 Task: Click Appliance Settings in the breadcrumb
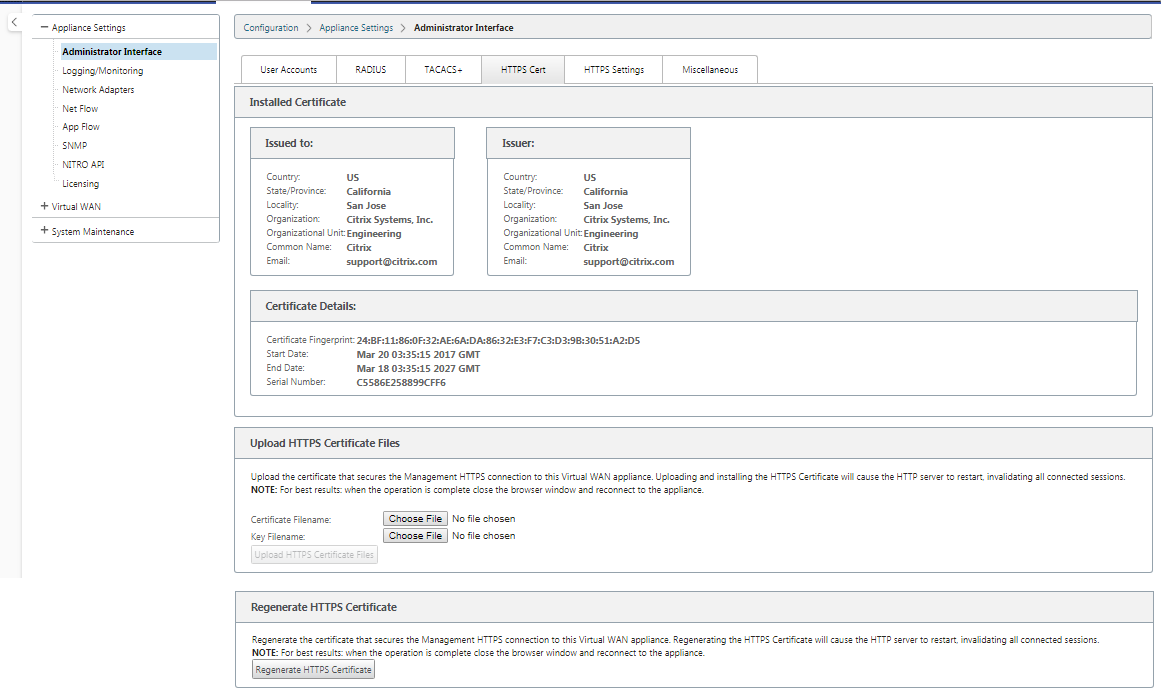point(356,28)
